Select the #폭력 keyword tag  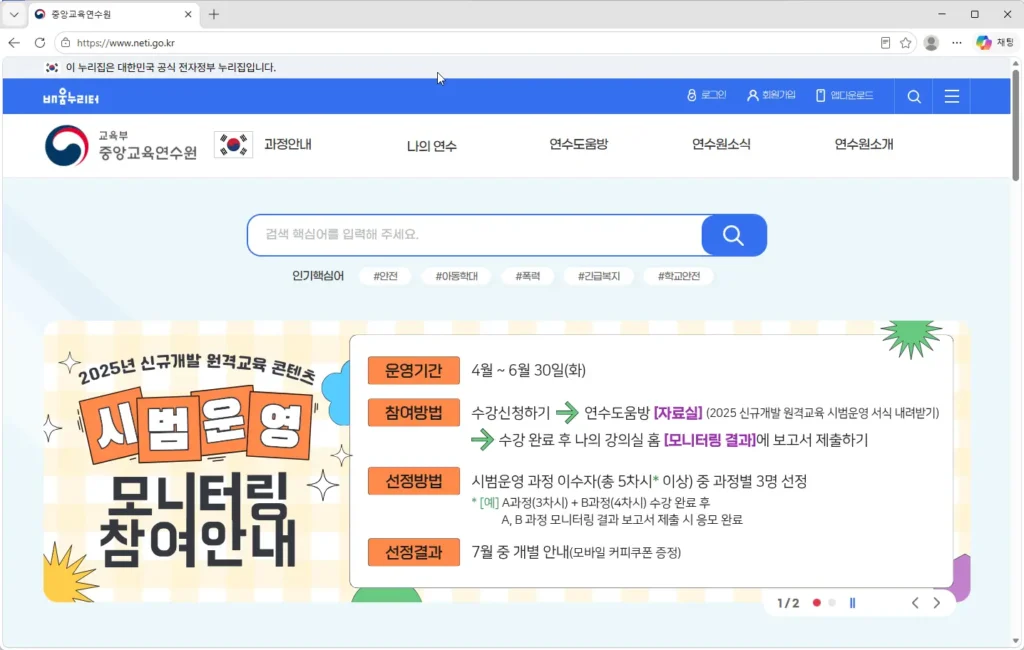(x=528, y=276)
